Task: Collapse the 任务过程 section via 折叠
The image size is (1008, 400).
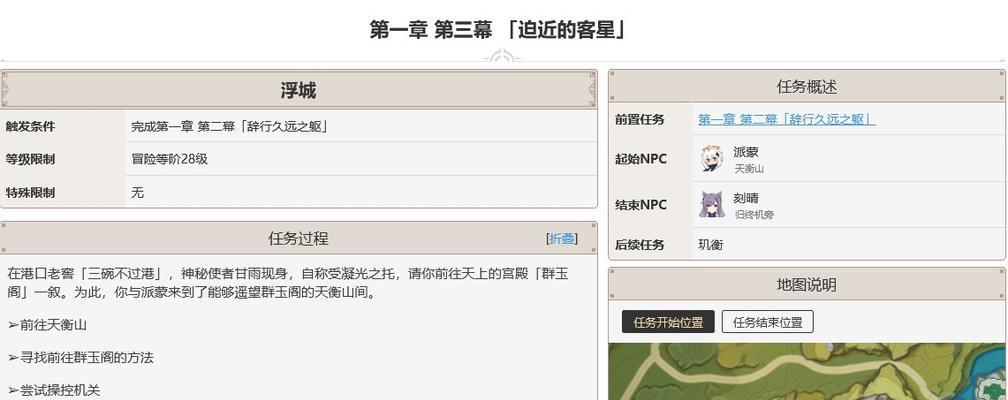Action: click(x=562, y=239)
